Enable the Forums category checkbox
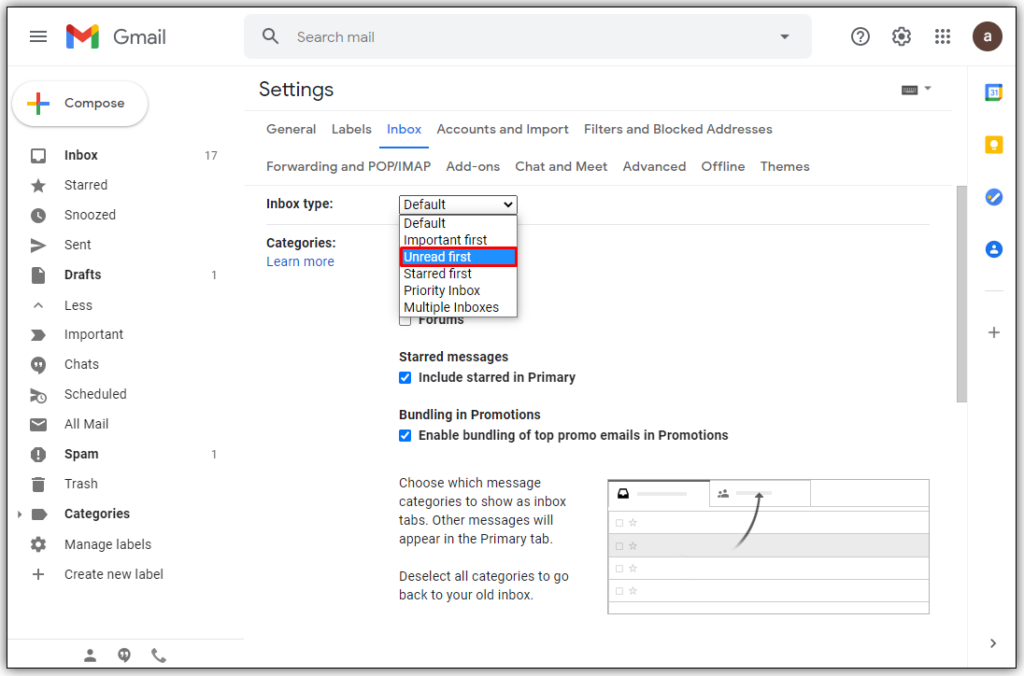 (405, 319)
